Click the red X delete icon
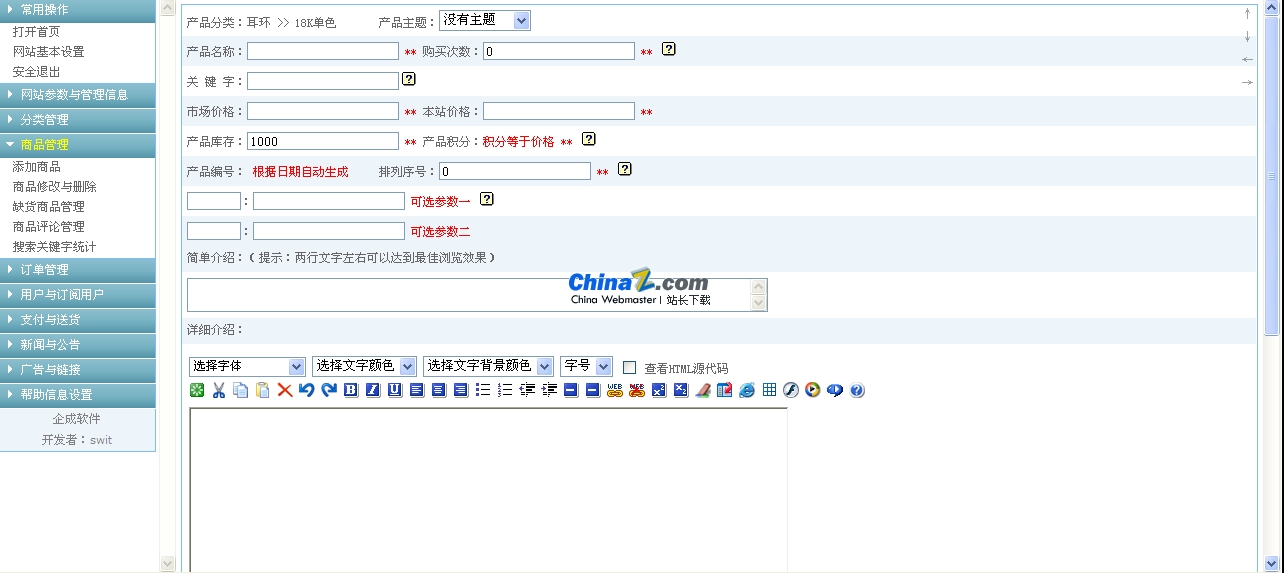1284x573 pixels. click(x=285, y=390)
